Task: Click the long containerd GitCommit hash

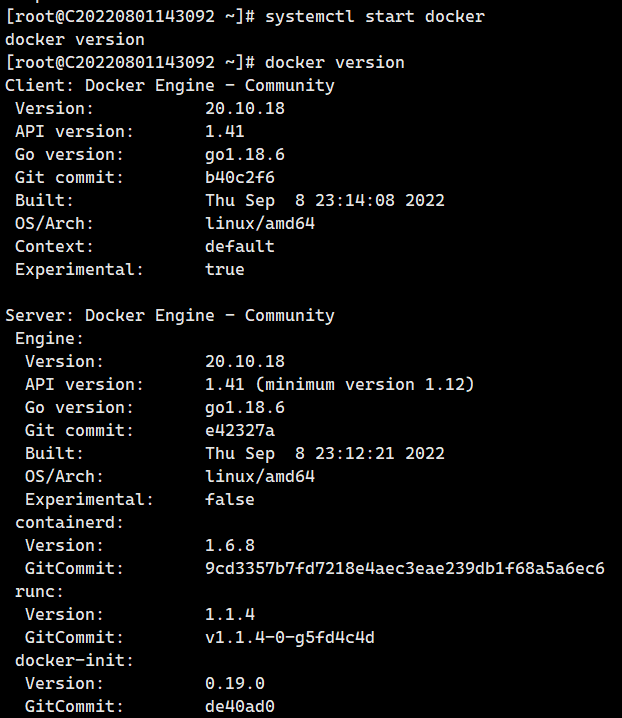Action: point(404,568)
